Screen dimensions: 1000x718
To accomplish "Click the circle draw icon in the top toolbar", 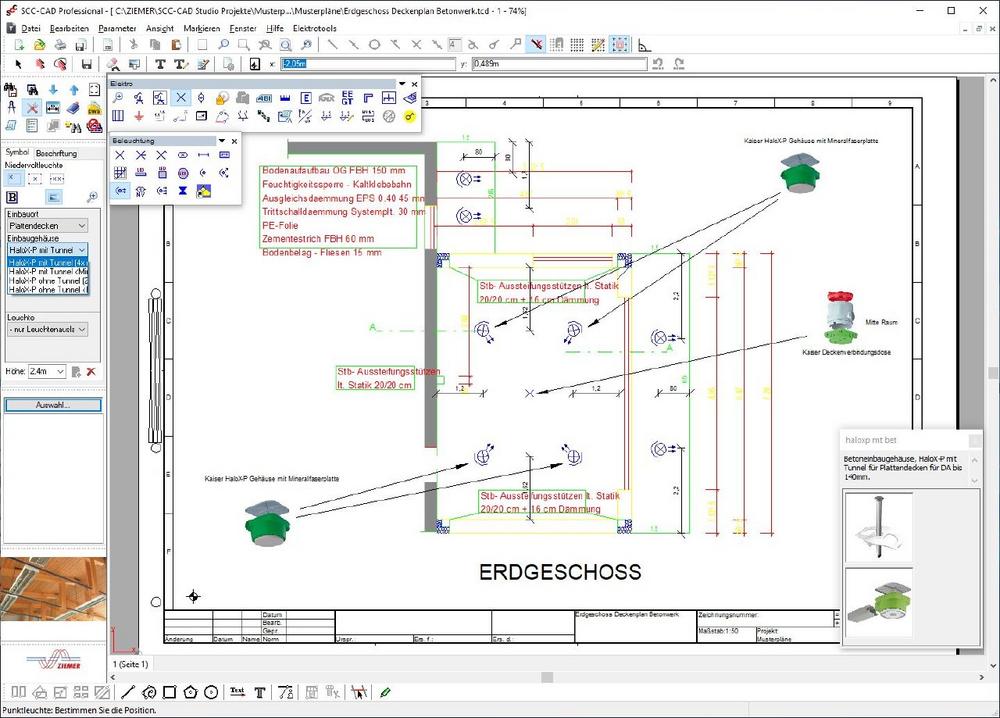I will 374,45.
